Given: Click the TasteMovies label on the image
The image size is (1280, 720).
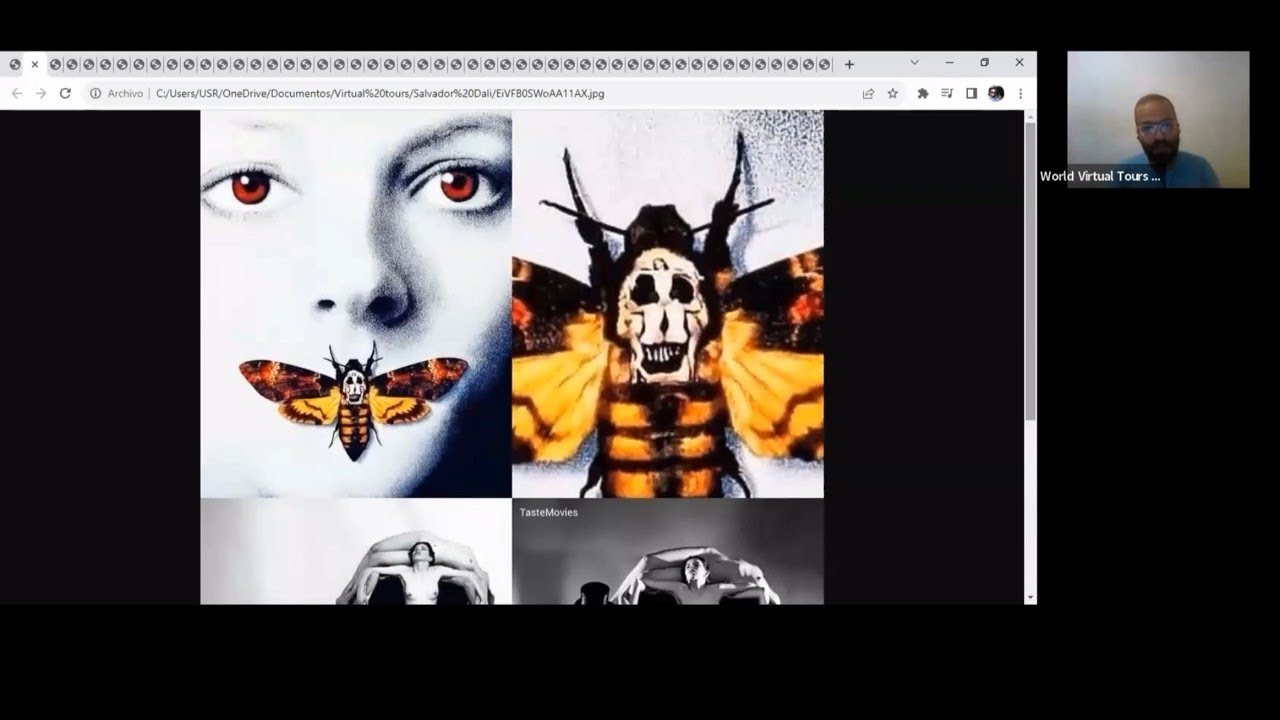Looking at the screenshot, I should click(x=548, y=513).
